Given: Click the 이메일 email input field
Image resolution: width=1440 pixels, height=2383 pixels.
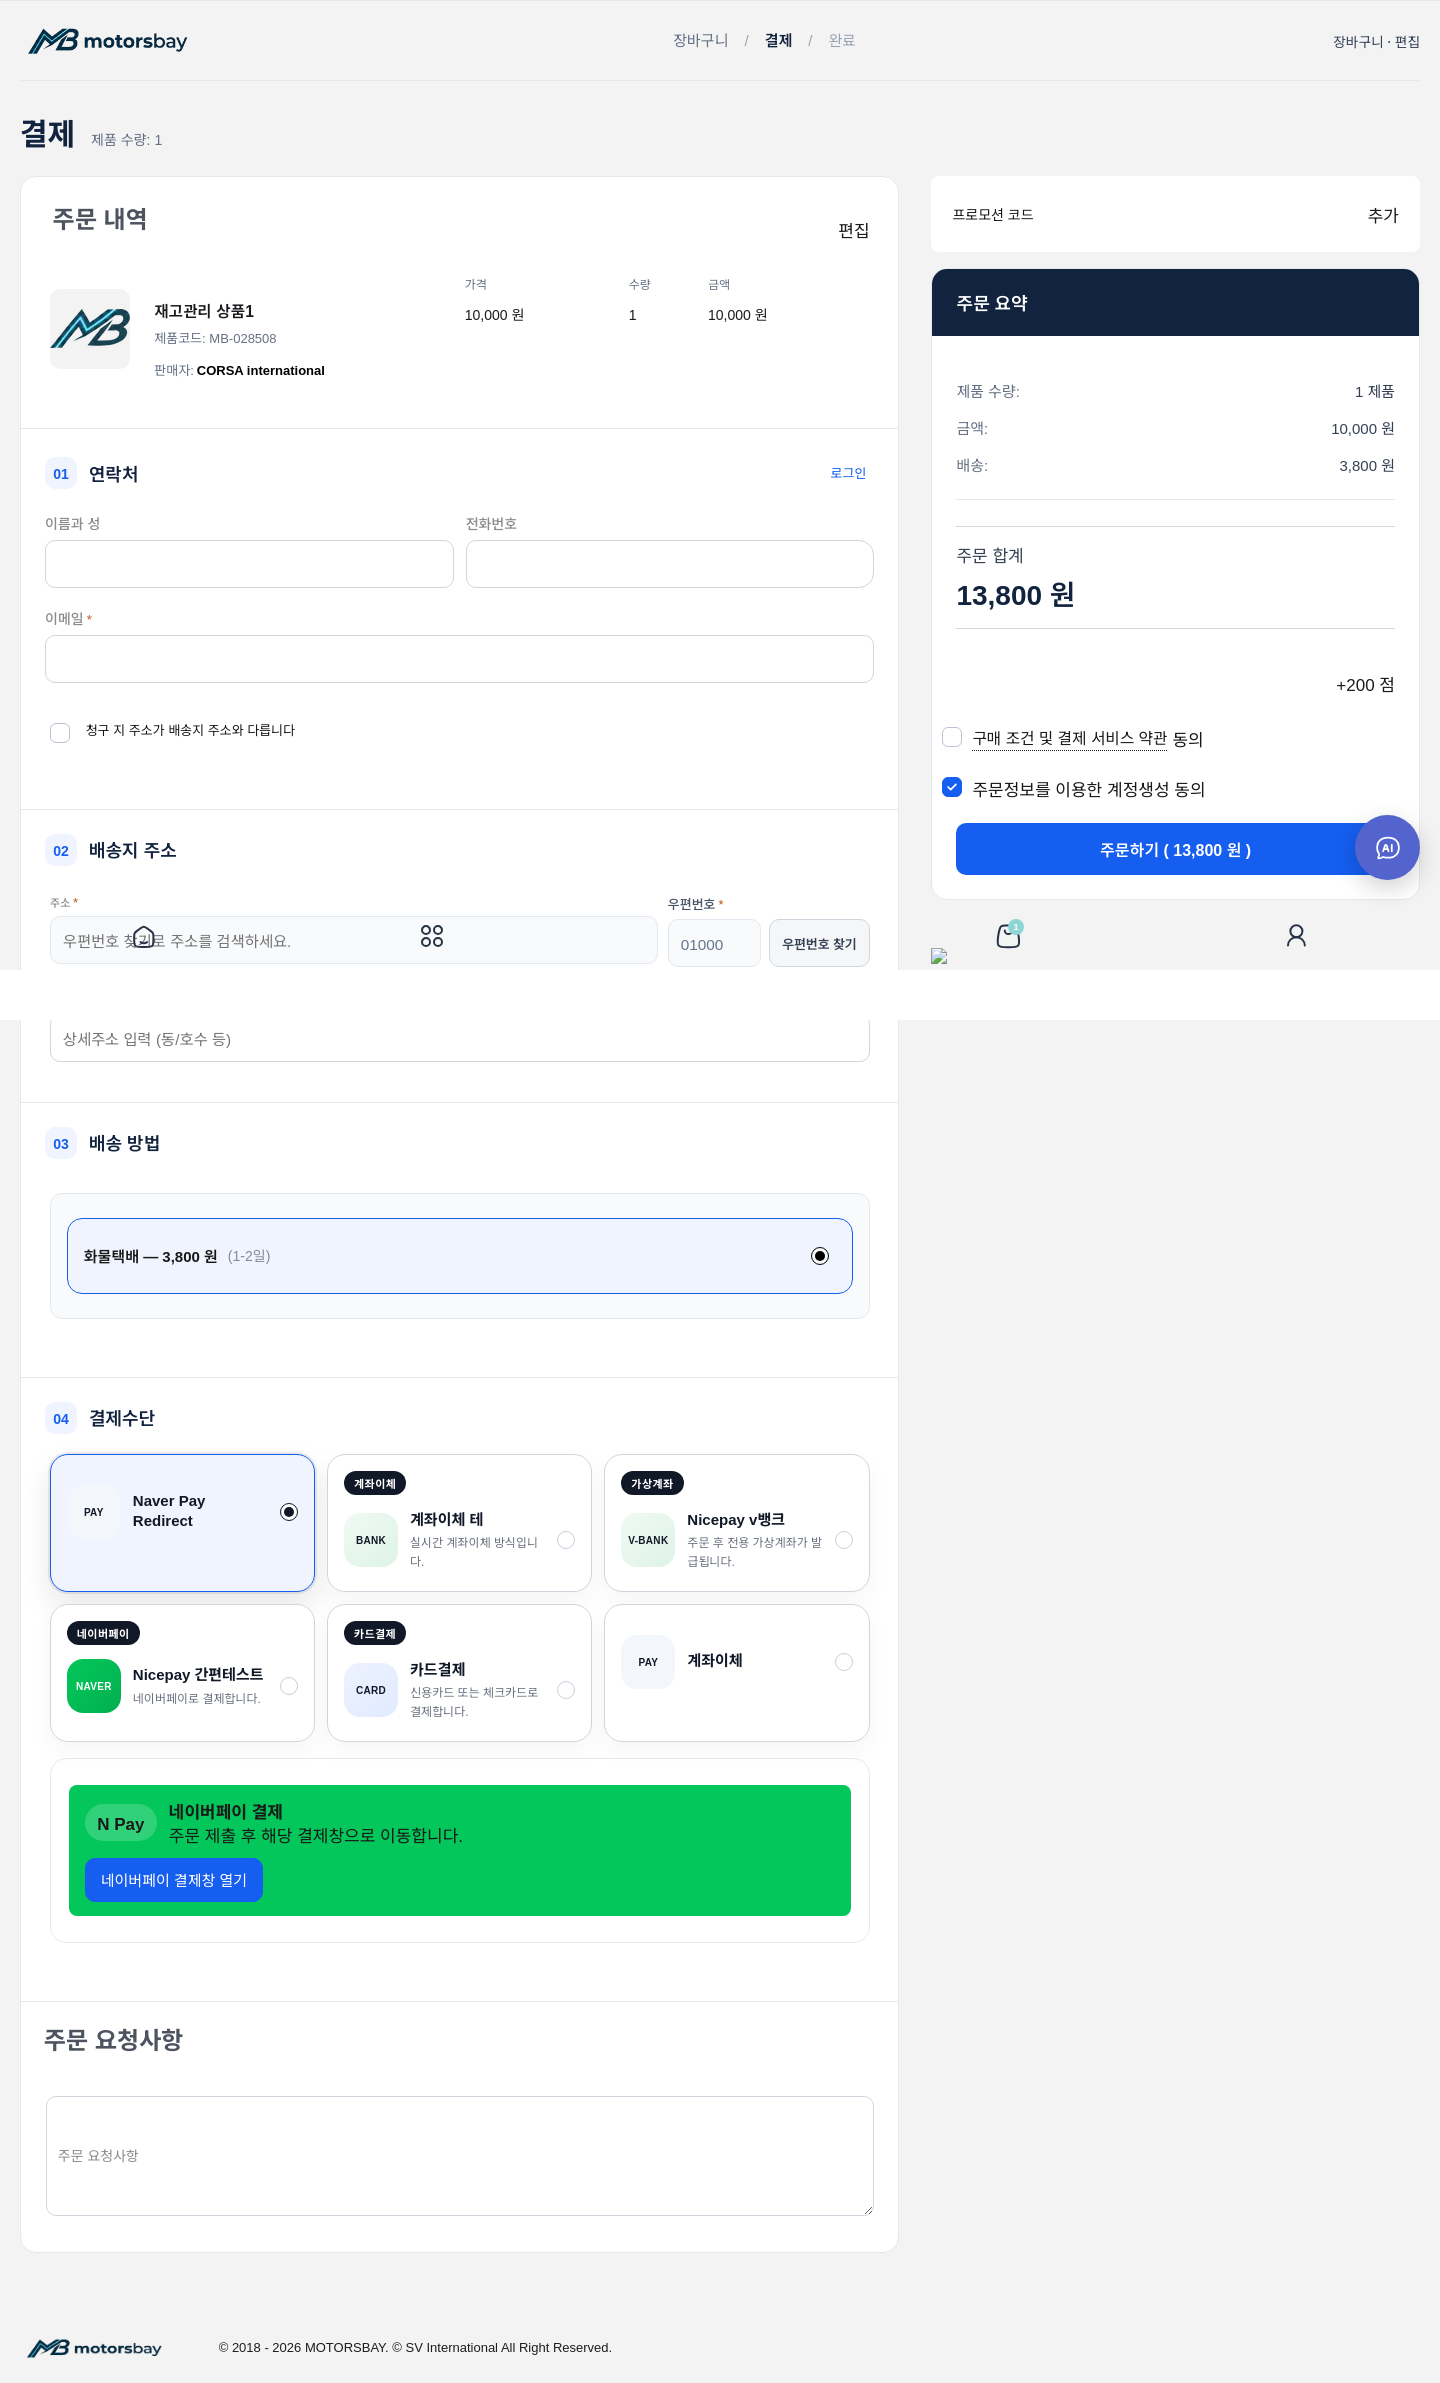Looking at the screenshot, I should [x=459, y=659].
